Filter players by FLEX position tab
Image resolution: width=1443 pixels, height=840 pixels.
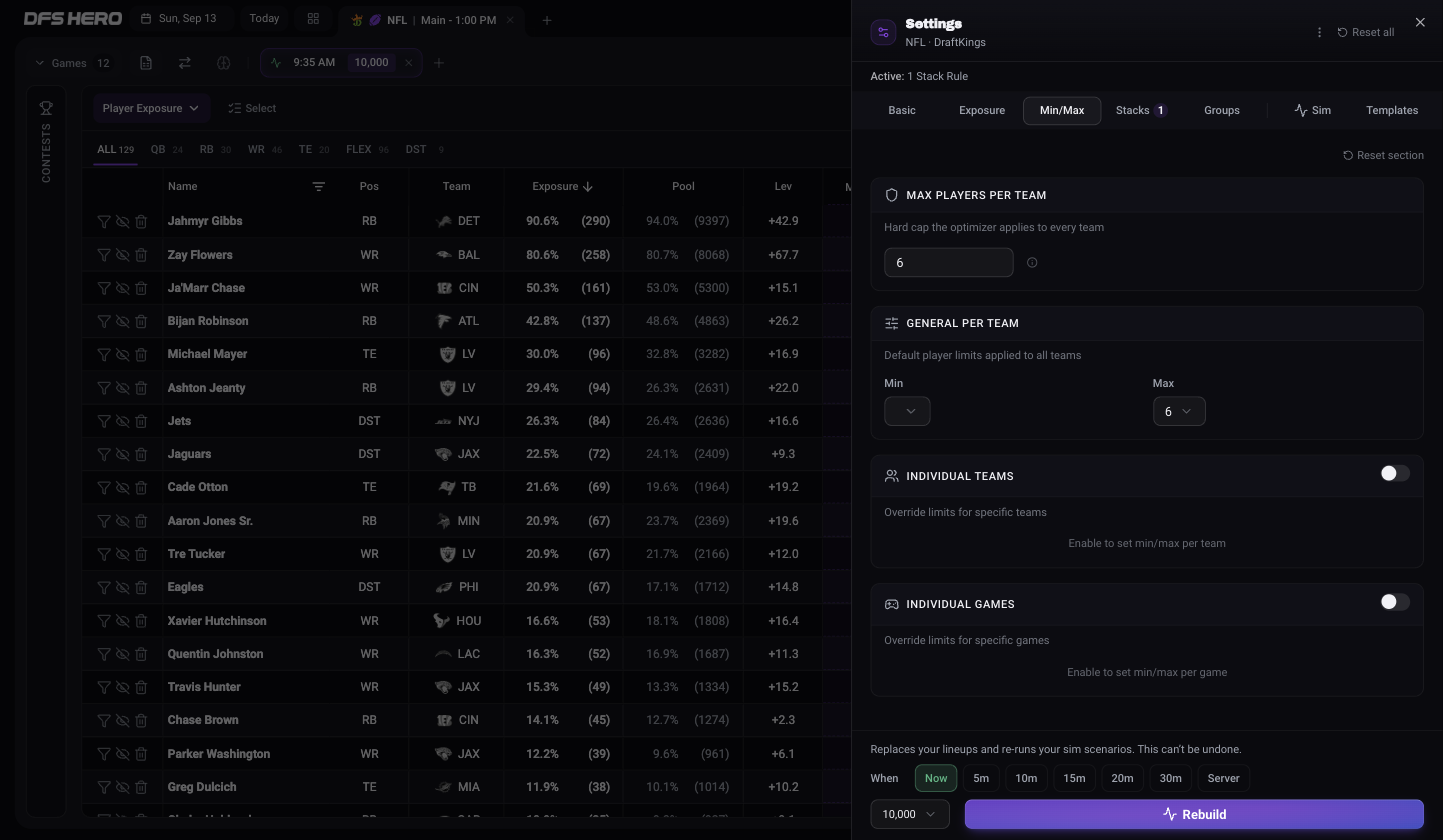(367, 150)
